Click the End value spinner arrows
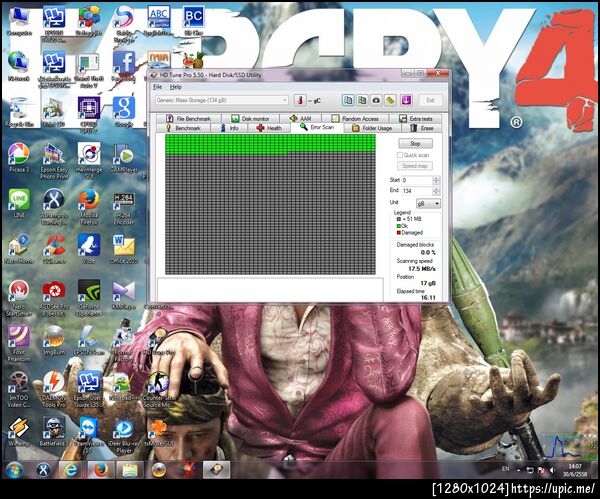The width and height of the screenshot is (600, 499). [436, 191]
